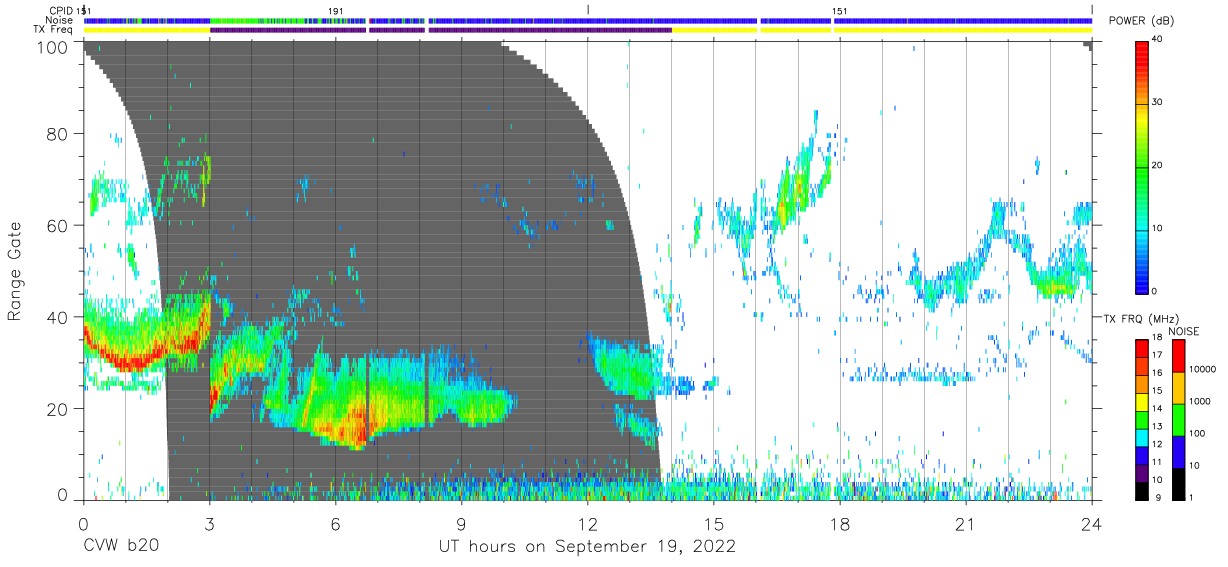Image resolution: width=1228 pixels, height=567 pixels.
Task: Click the CPID row label at top
Action: click(x=59, y=10)
